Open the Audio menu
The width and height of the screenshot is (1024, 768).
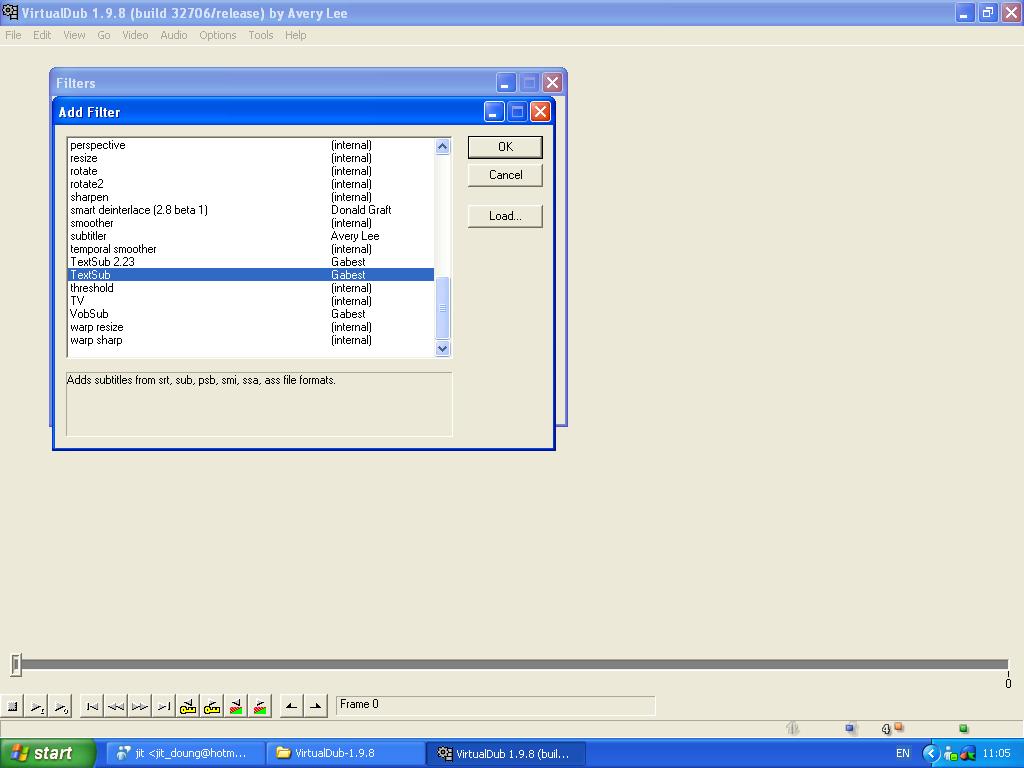pyautogui.click(x=174, y=35)
